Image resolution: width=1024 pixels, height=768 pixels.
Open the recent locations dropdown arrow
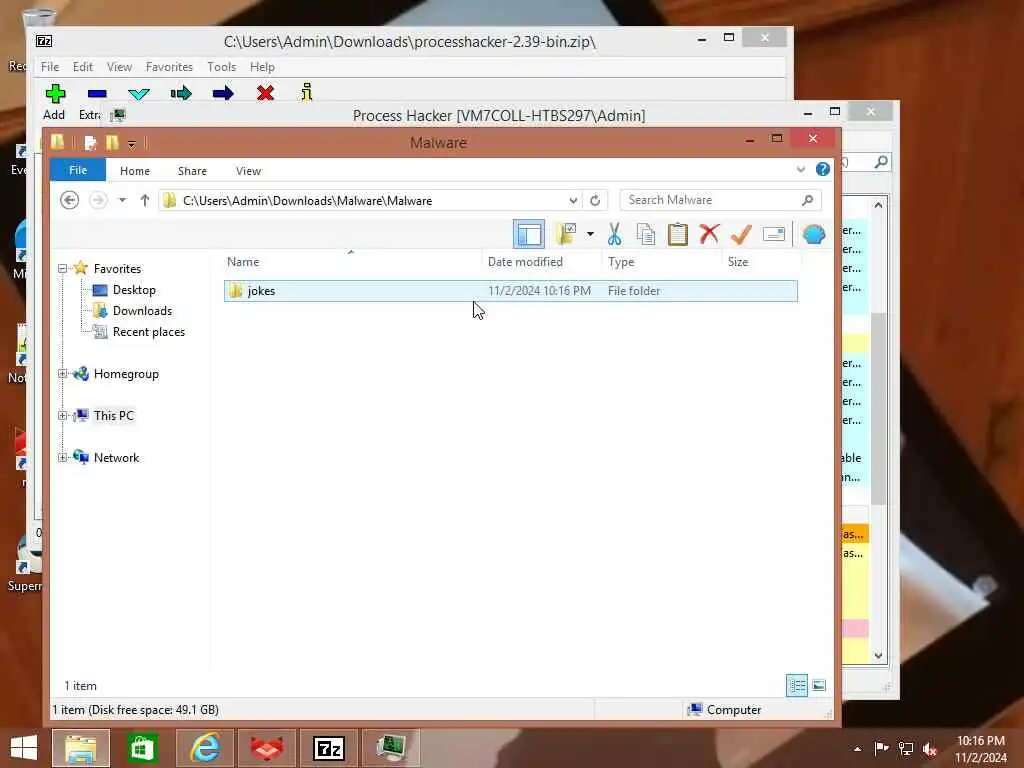pyautogui.click(x=122, y=200)
